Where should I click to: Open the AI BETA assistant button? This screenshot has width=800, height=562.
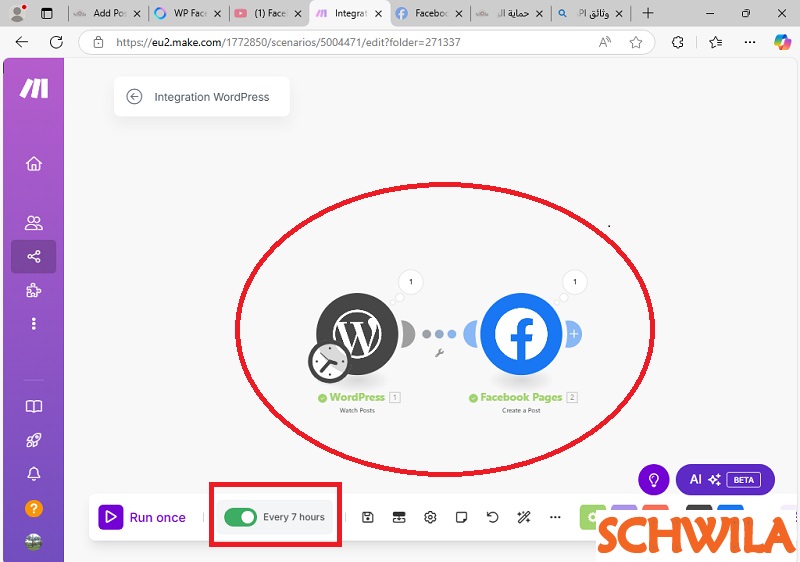(725, 479)
